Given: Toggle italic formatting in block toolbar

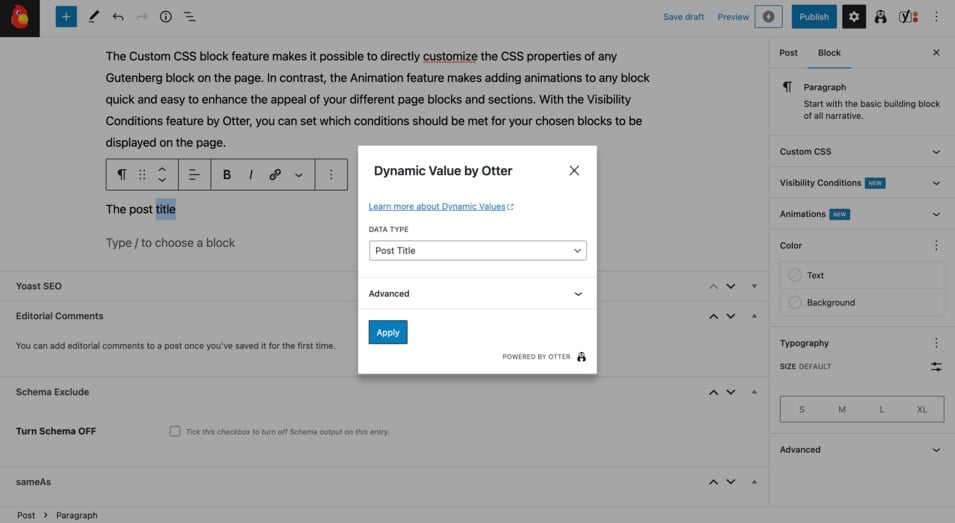Looking at the screenshot, I should [x=250, y=175].
